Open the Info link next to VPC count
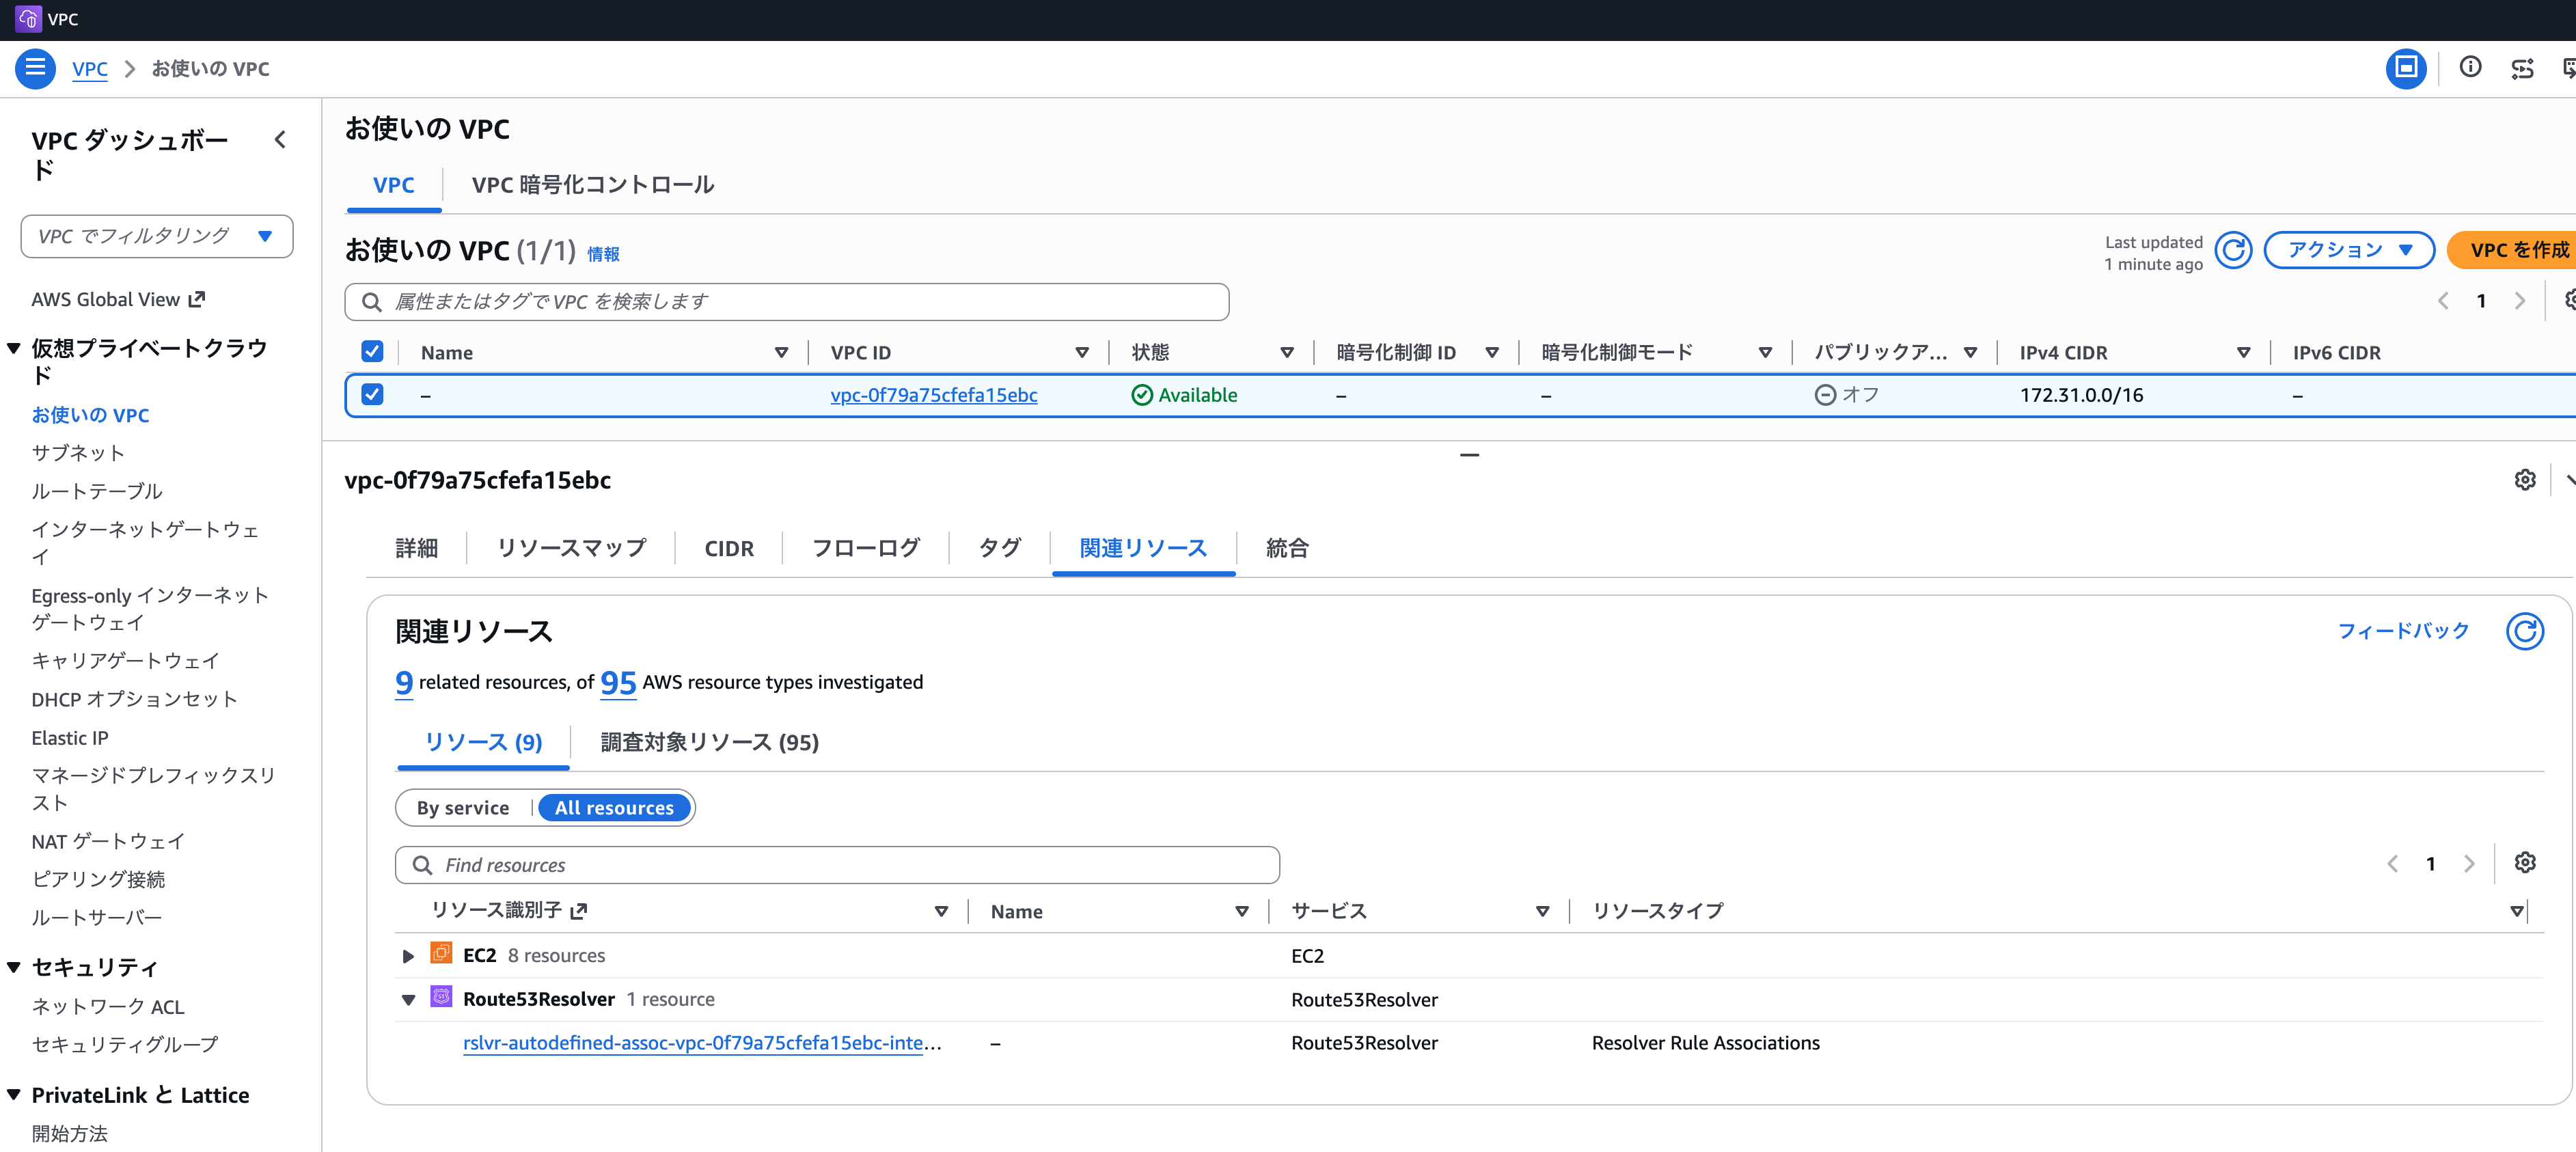The image size is (2576, 1152). point(603,254)
